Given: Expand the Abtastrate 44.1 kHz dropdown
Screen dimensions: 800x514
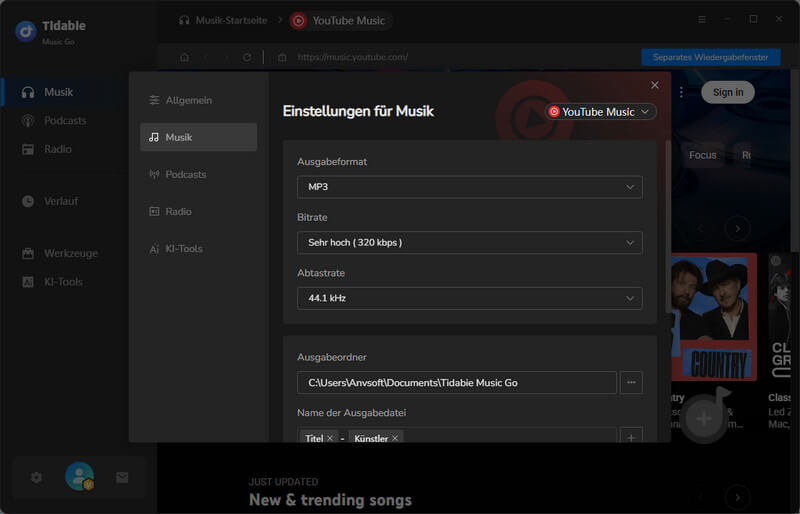Looking at the screenshot, I should coord(469,298).
